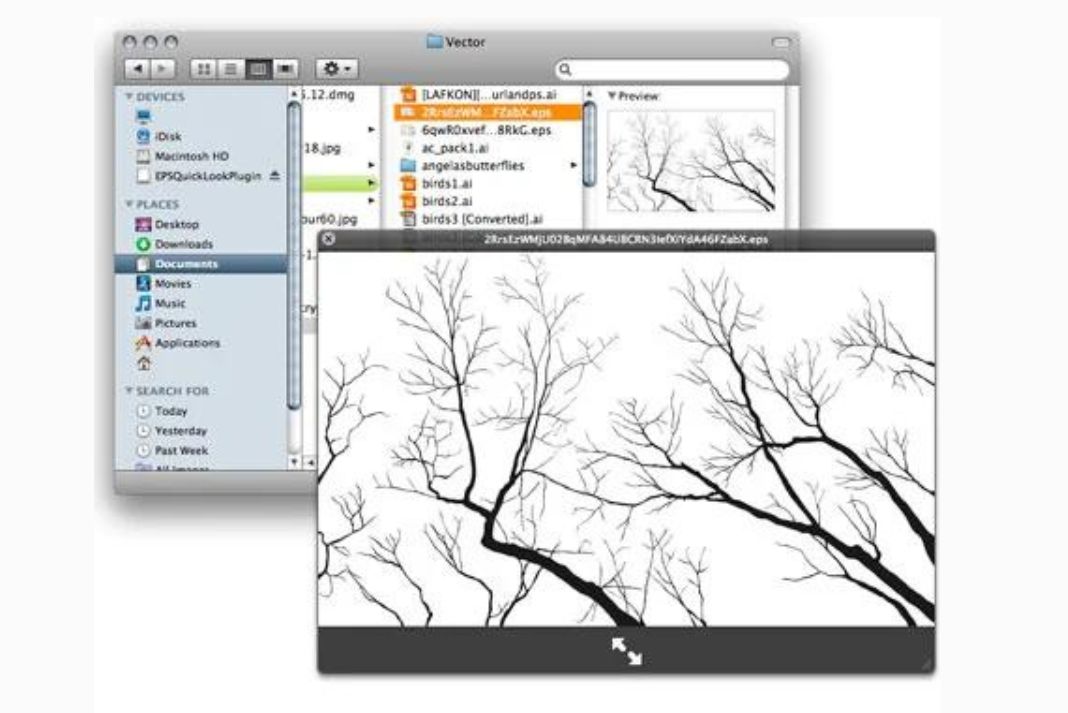Open the home folder in sidebar
This screenshot has height=713, width=1068.
[x=143, y=363]
